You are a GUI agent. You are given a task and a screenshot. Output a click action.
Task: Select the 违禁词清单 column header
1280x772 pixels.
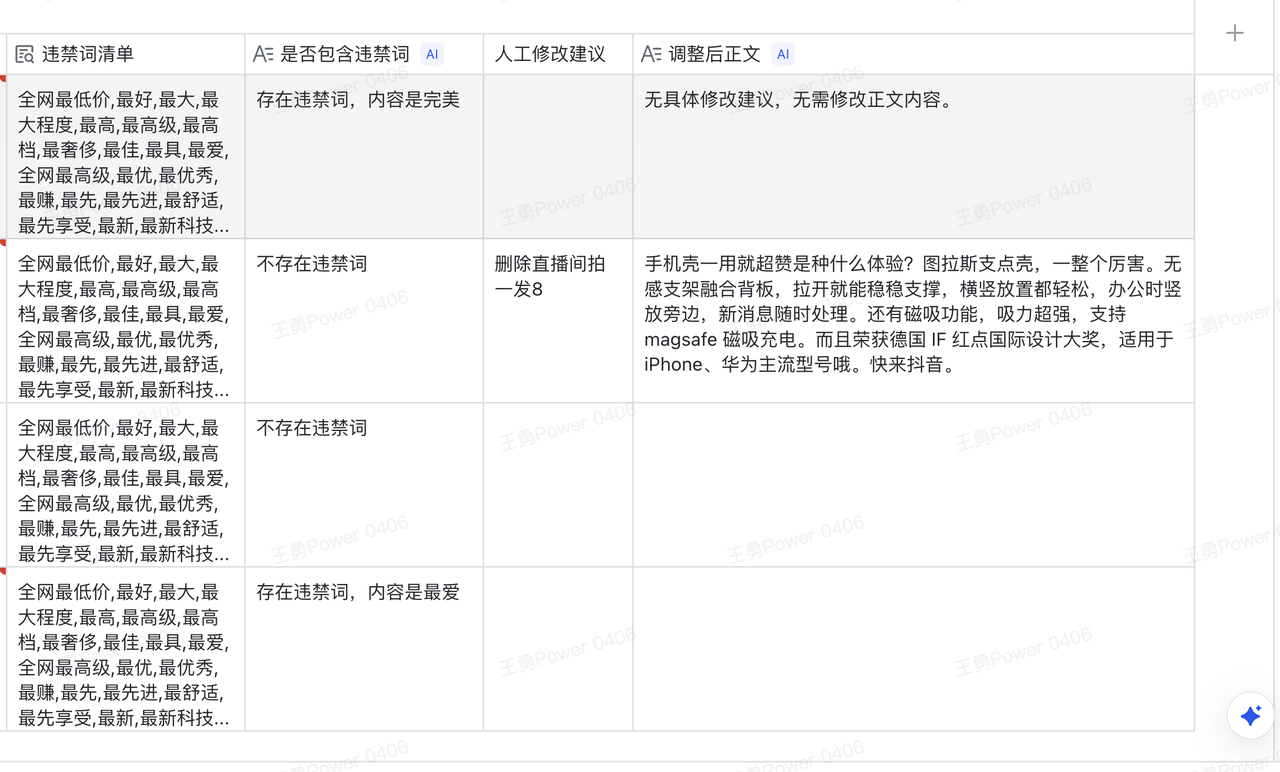tap(88, 54)
